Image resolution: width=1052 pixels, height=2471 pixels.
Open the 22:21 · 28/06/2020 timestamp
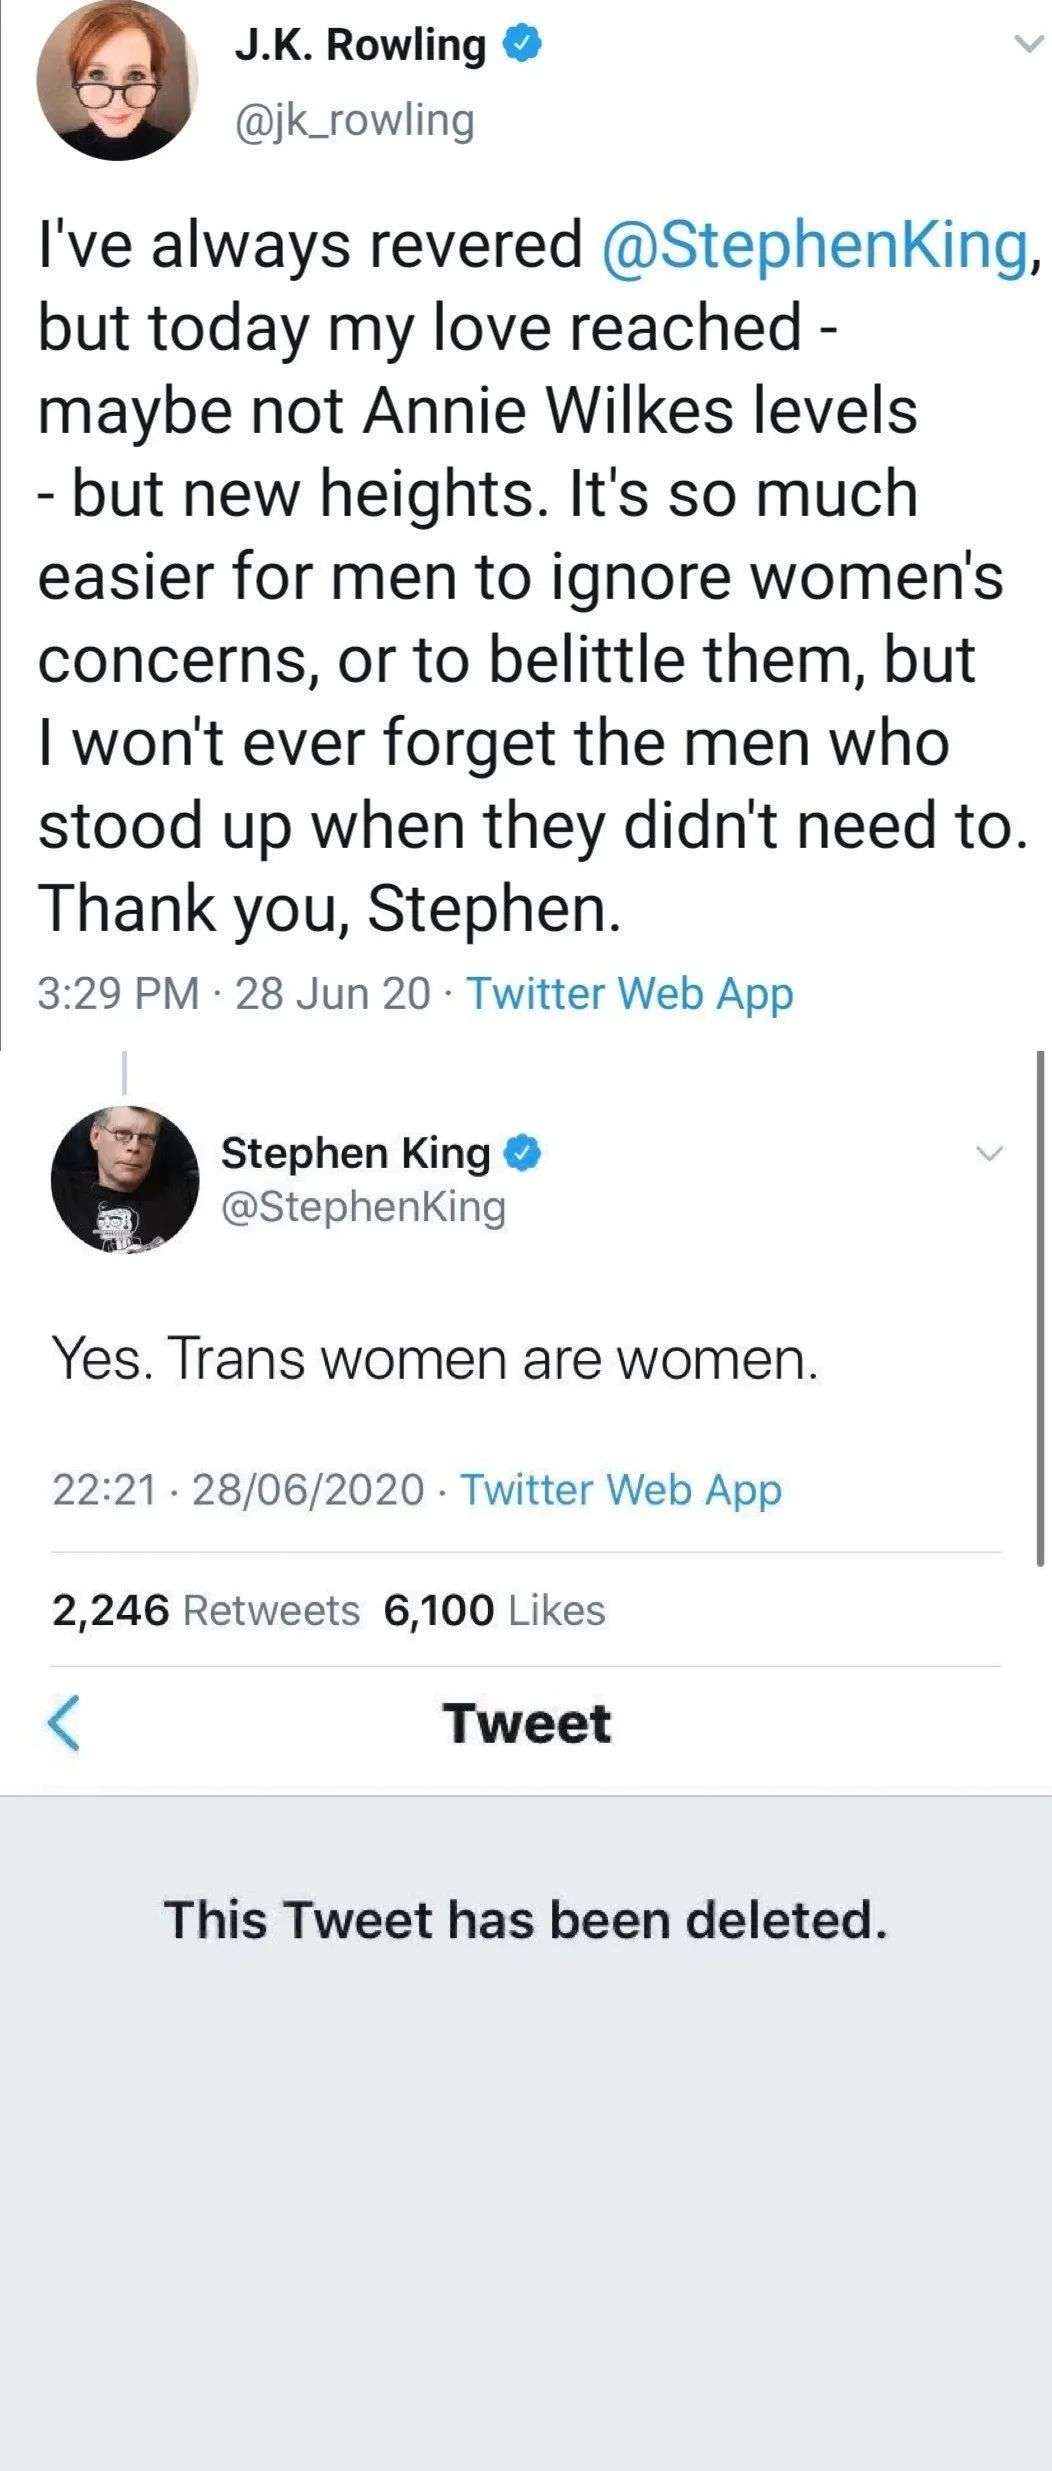238,1489
